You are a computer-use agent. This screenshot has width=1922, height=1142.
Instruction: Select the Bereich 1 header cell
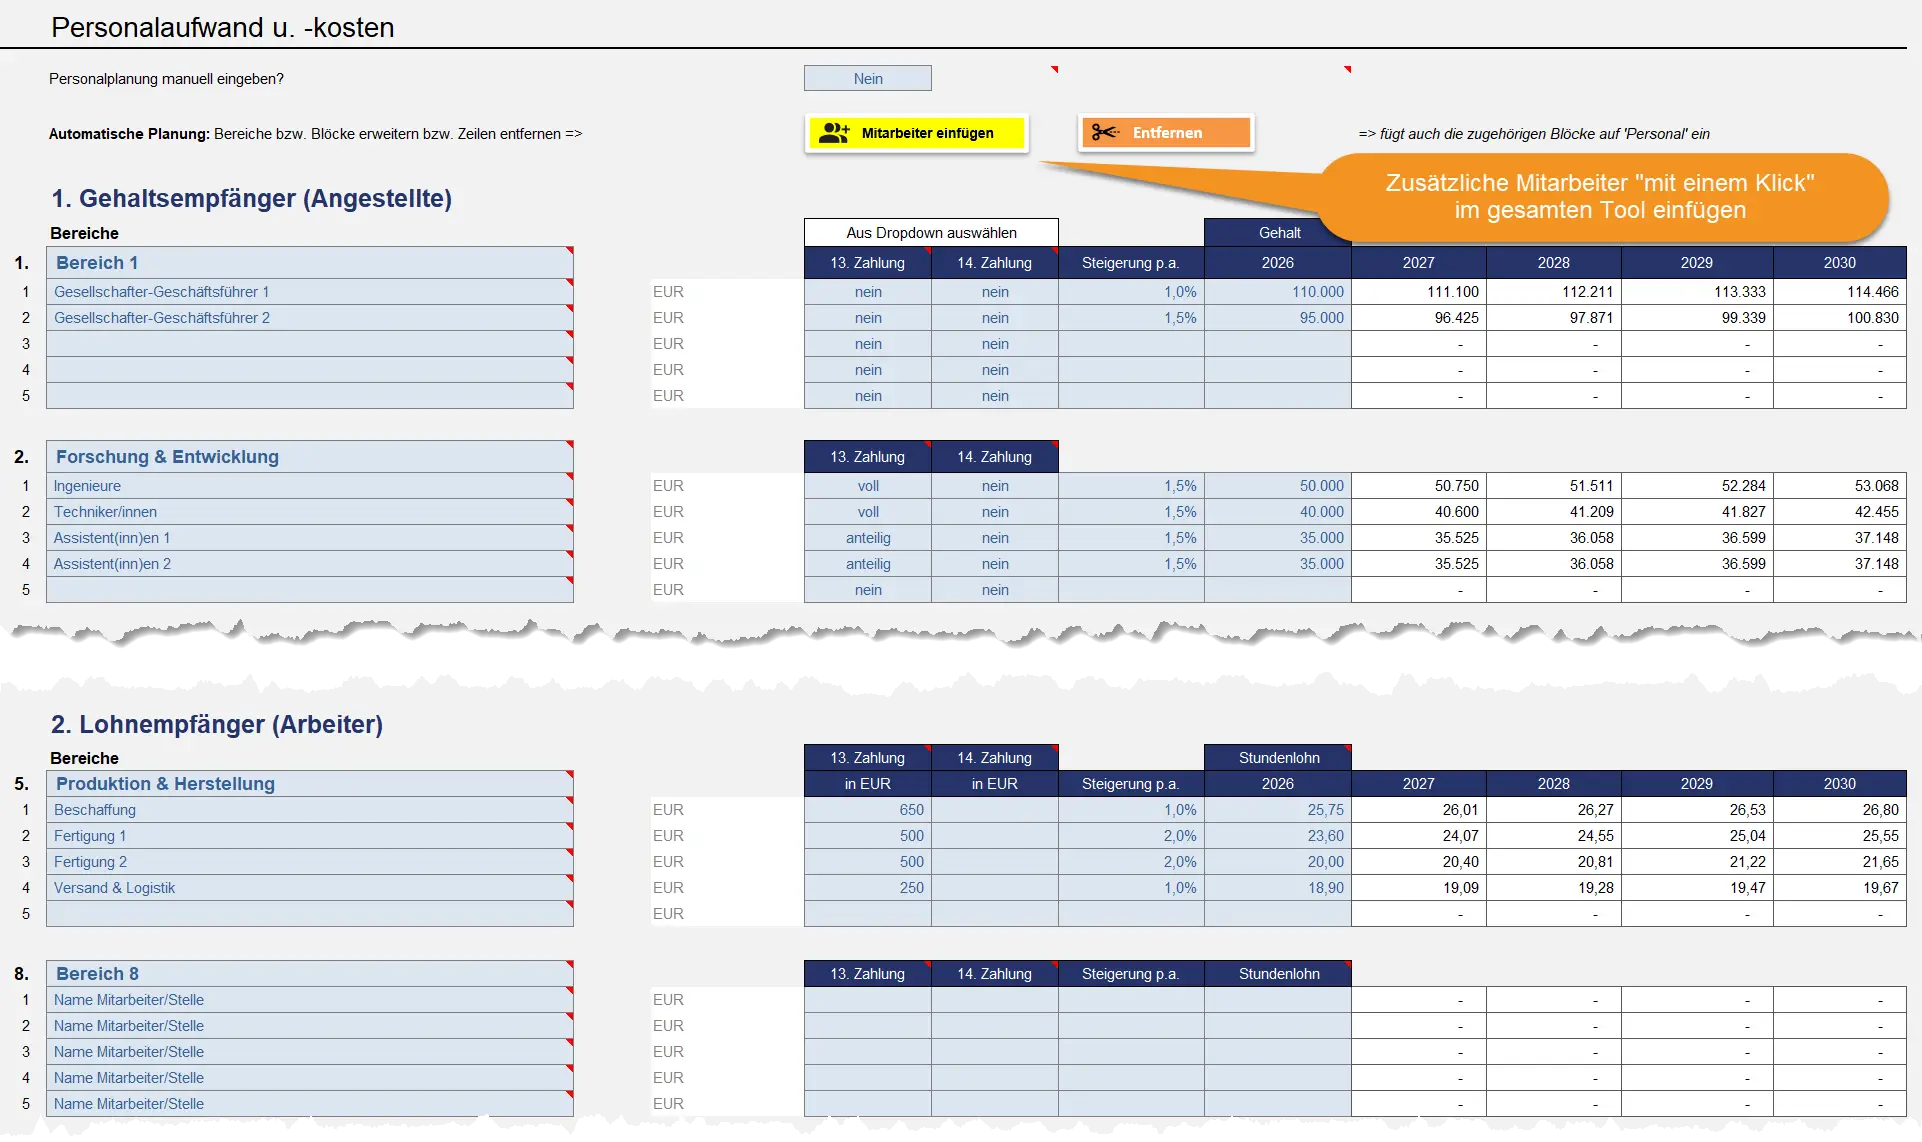tap(309, 263)
